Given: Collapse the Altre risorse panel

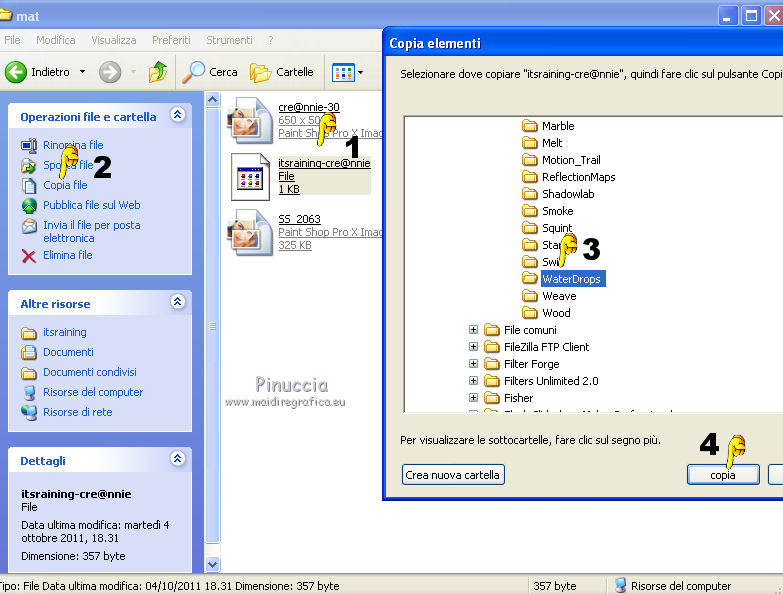Looking at the screenshot, I should (x=177, y=301).
